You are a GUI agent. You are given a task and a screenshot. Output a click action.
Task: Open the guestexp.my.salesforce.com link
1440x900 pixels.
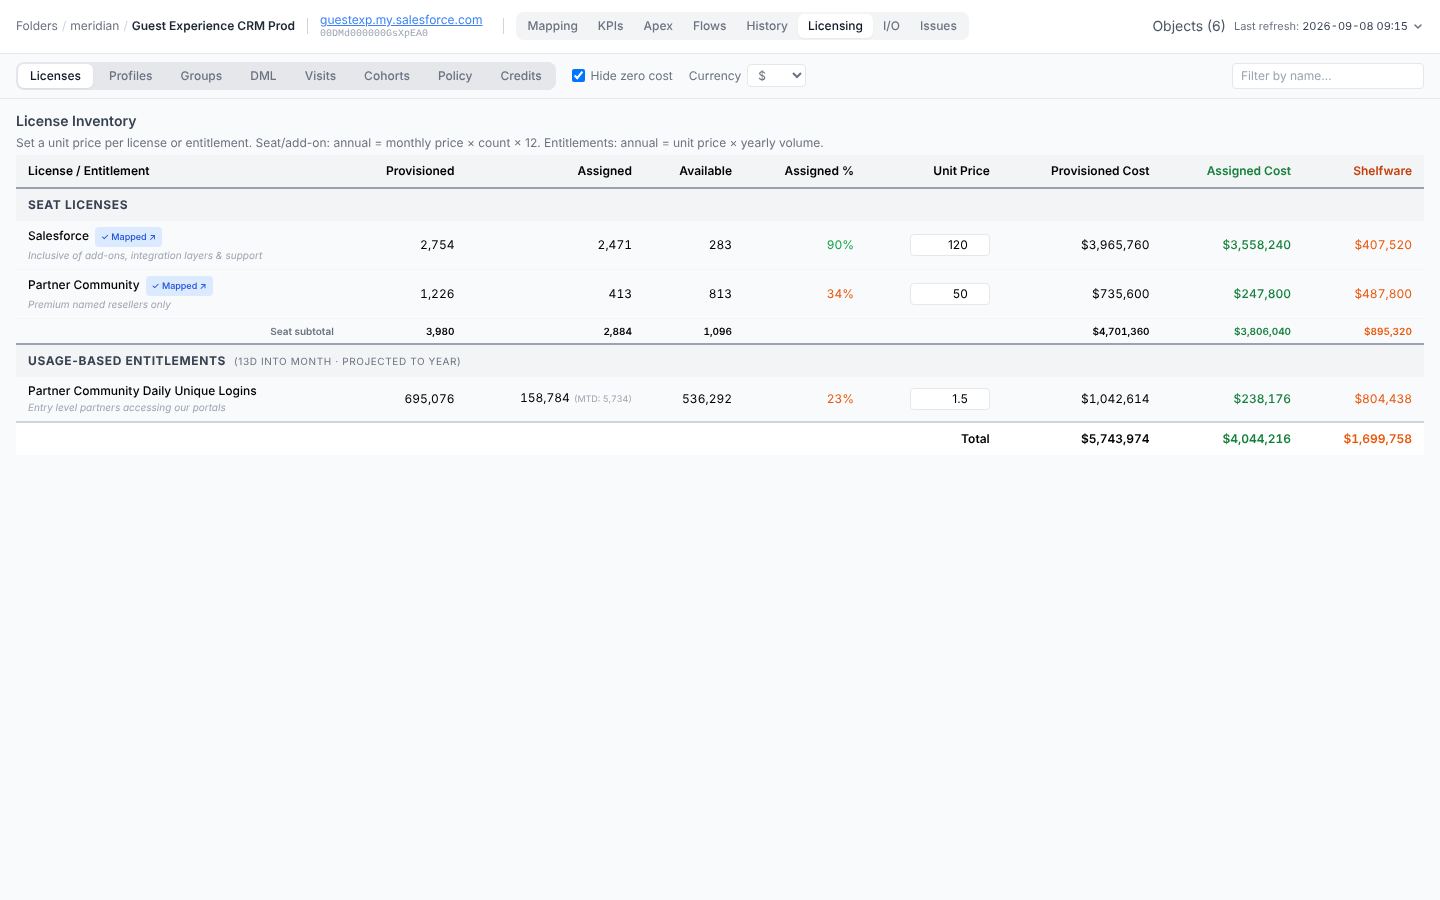[401, 20]
